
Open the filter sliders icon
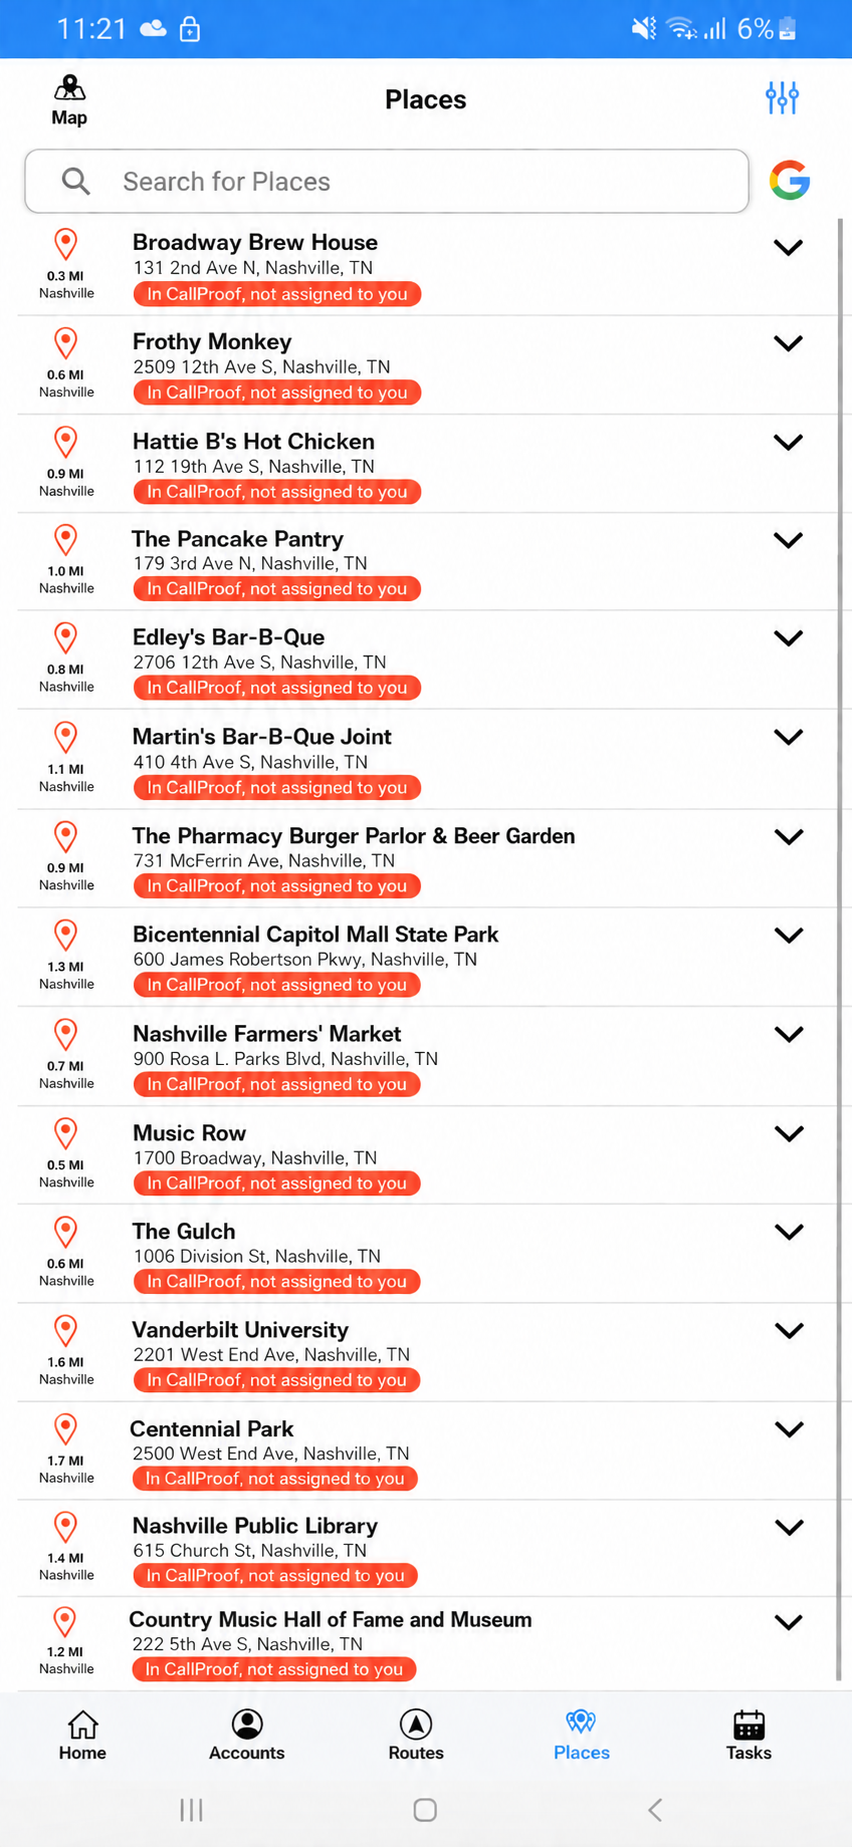click(x=782, y=98)
